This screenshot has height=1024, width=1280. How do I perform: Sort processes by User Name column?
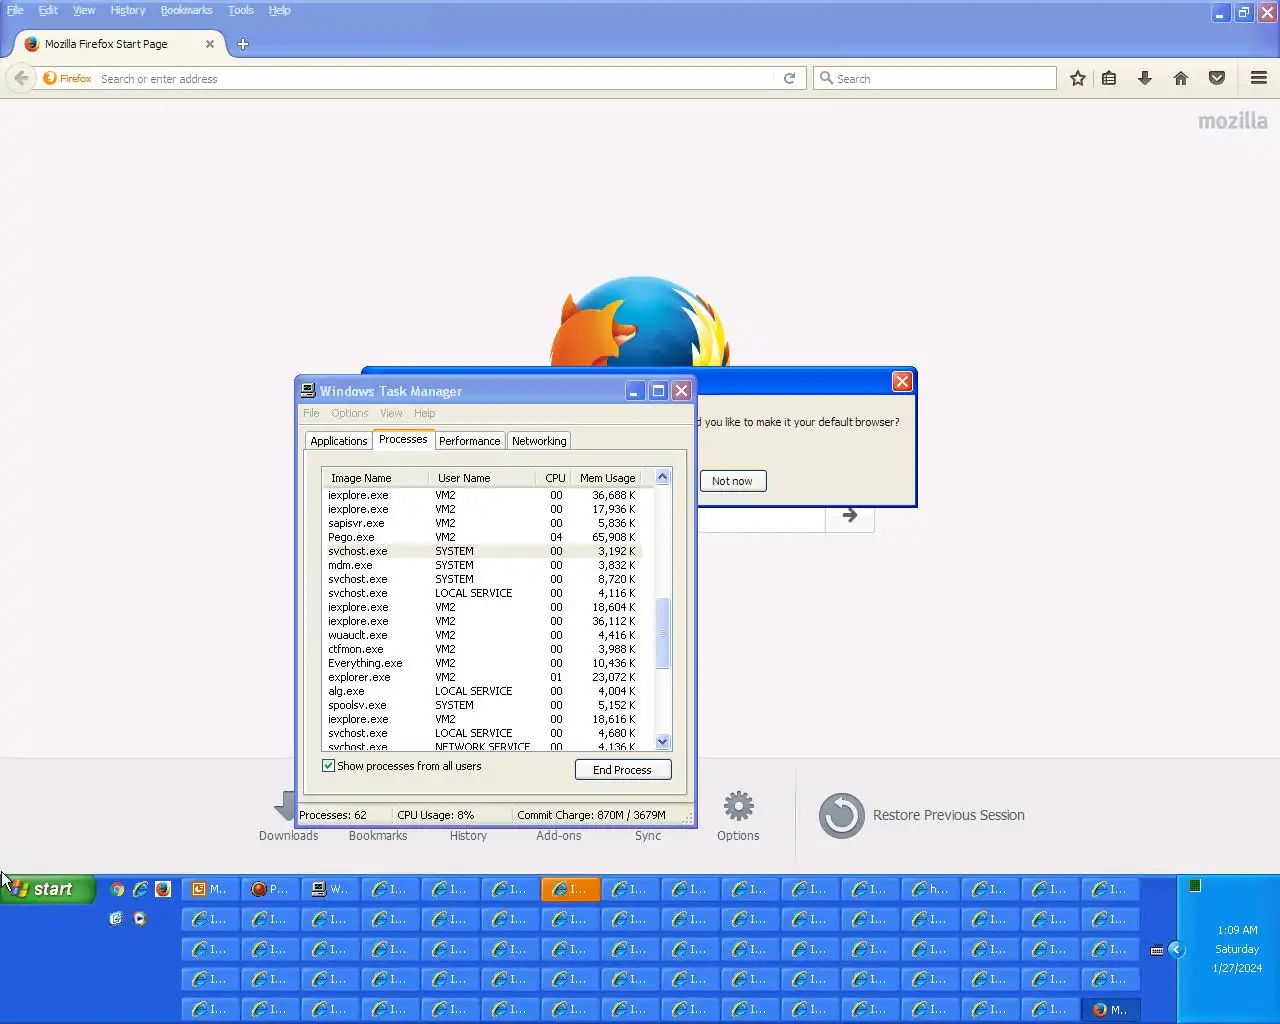tap(482, 478)
